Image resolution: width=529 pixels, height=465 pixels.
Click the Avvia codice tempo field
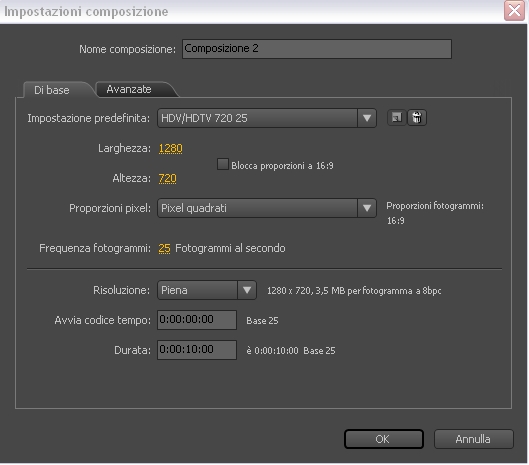click(197, 320)
